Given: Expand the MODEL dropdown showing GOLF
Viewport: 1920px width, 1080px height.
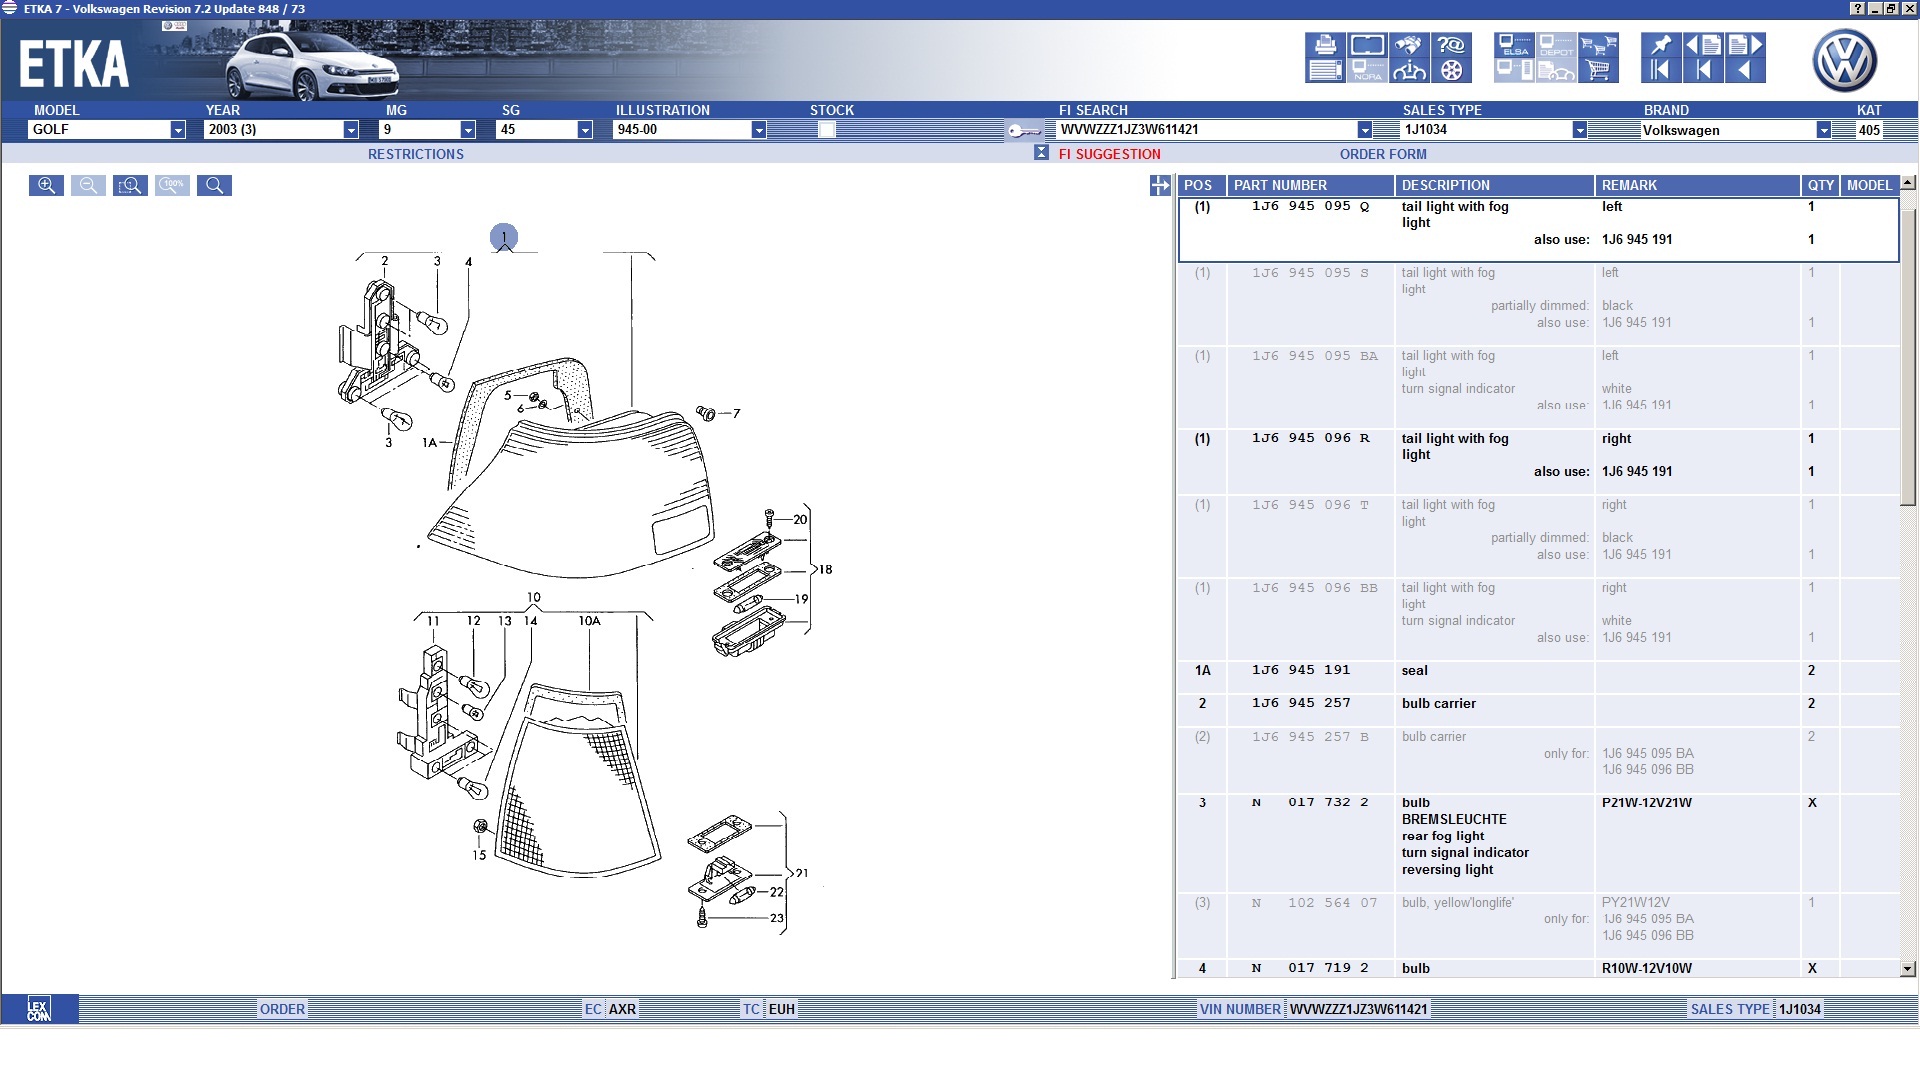Looking at the screenshot, I should pos(178,130).
